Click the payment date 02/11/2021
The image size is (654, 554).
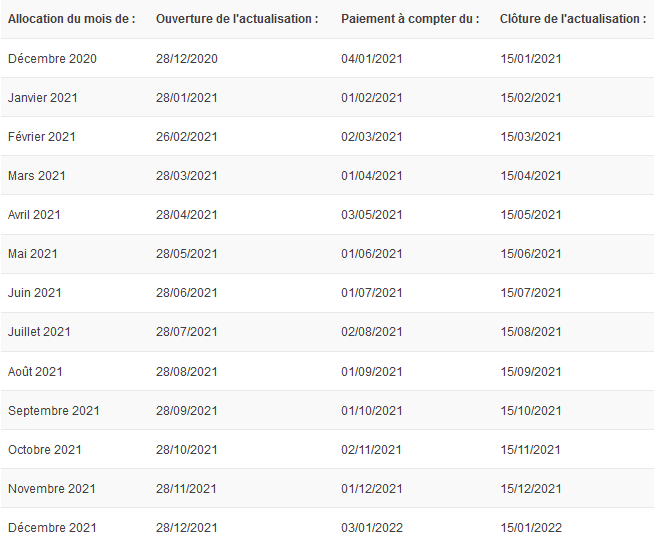click(x=371, y=450)
